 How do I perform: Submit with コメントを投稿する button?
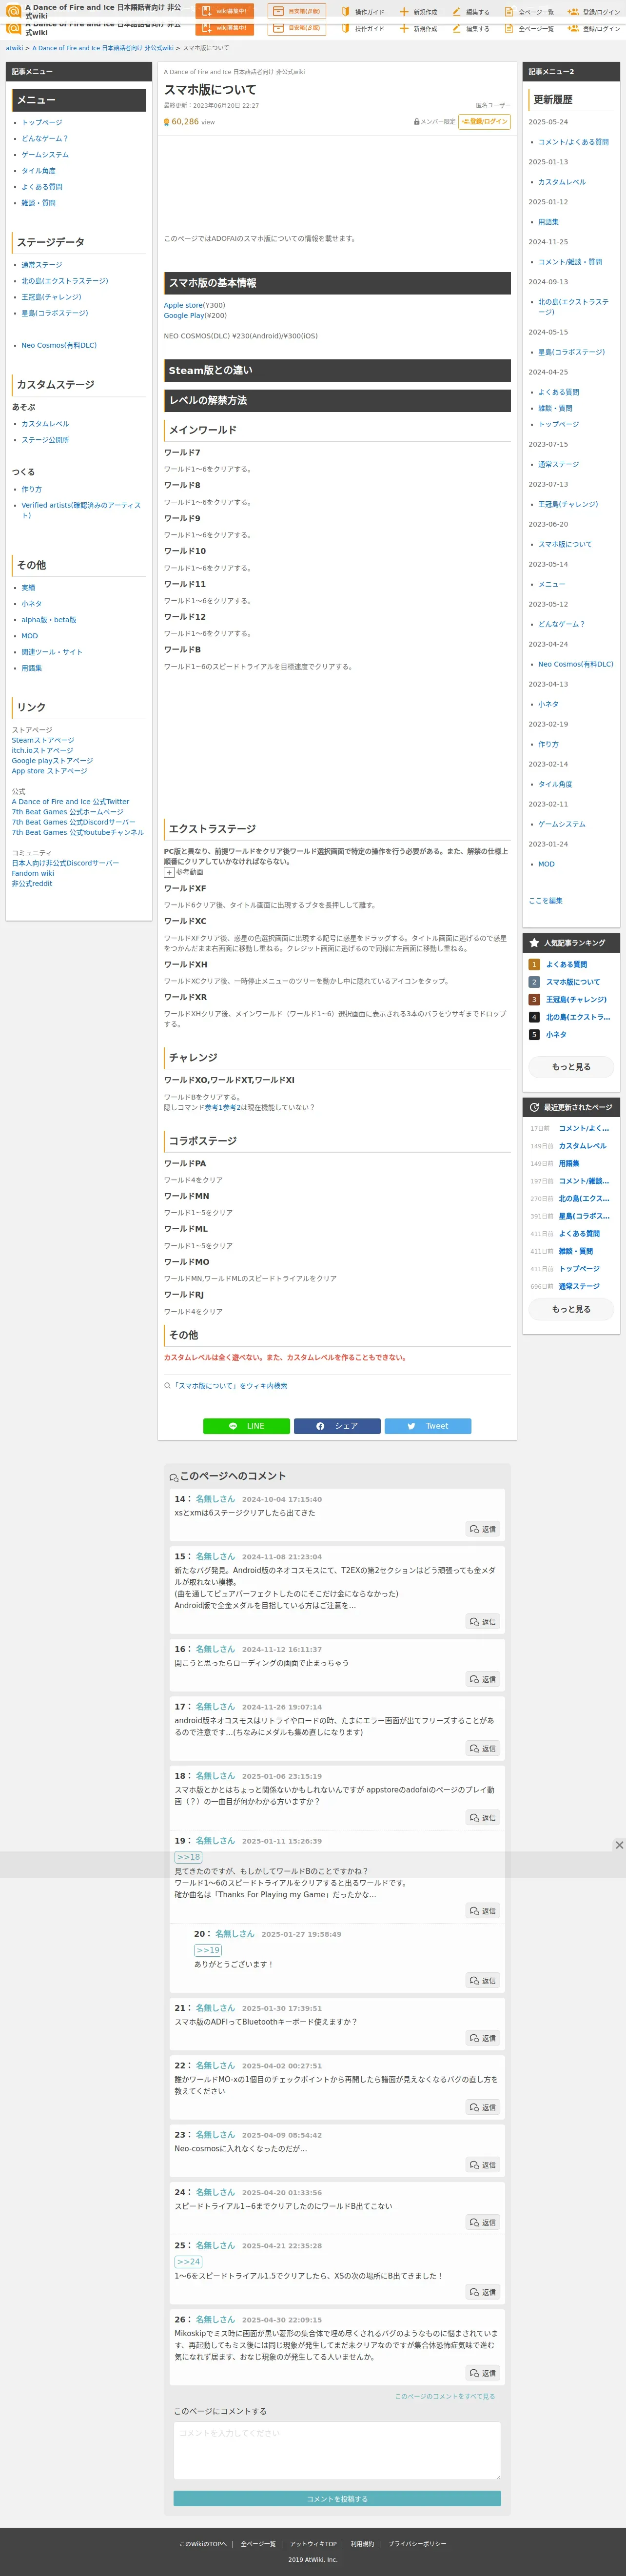coord(337,2499)
